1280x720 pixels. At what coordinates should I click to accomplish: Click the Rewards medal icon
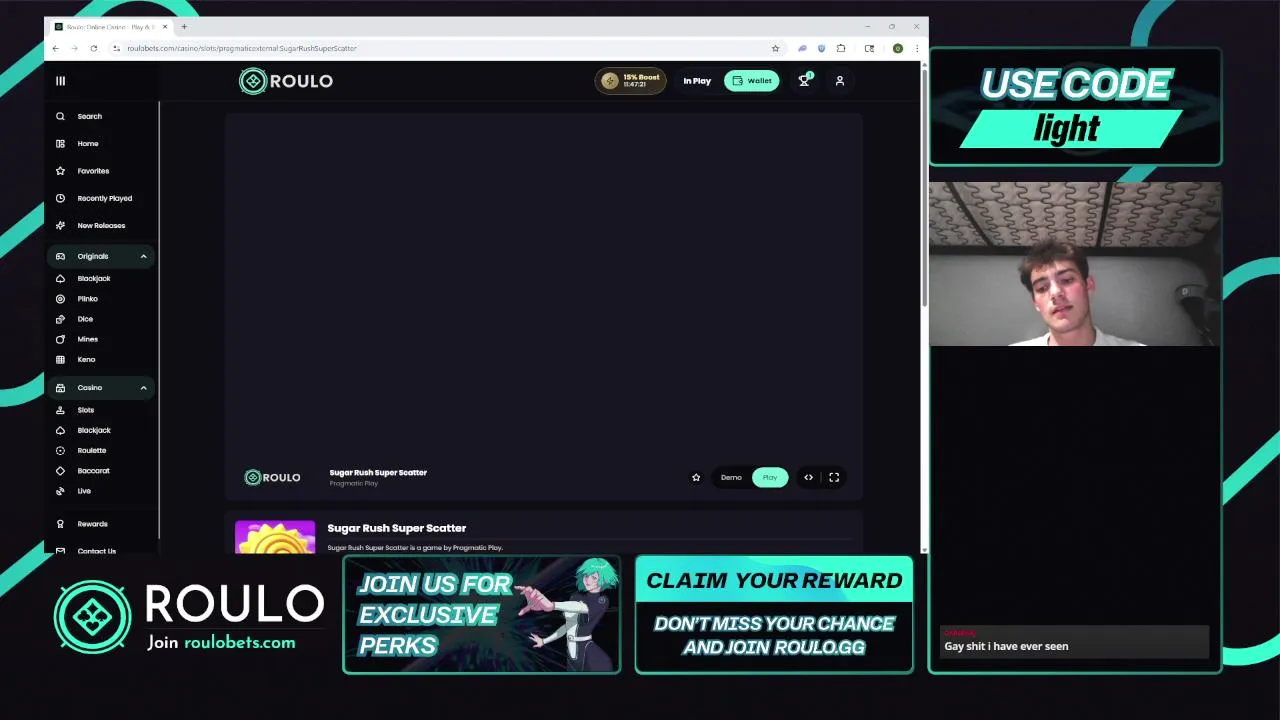[x=60, y=524]
